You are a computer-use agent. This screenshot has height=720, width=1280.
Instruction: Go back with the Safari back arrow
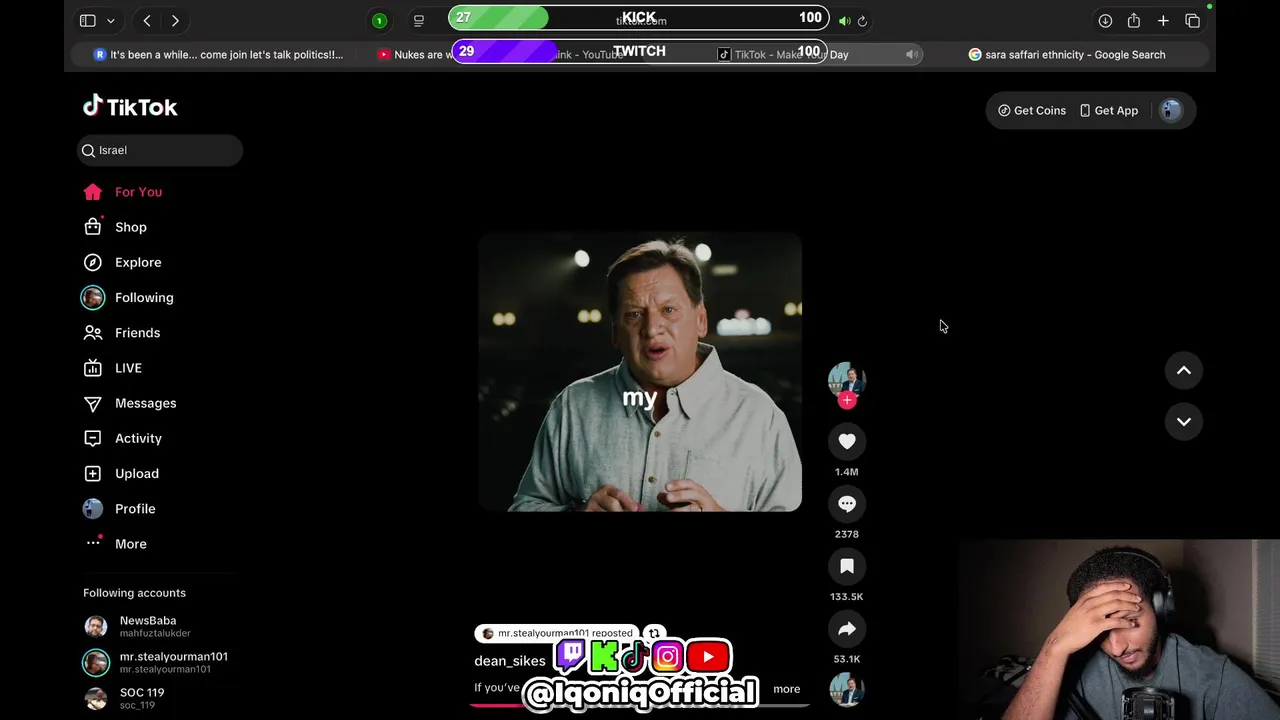[147, 20]
